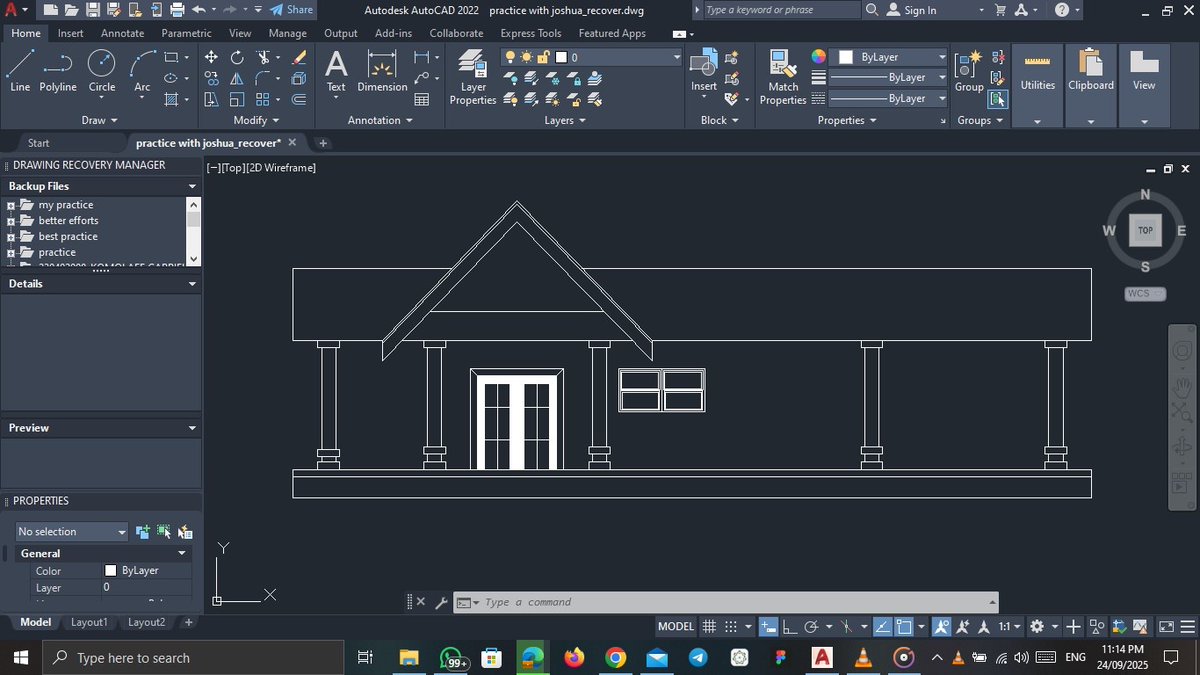Toggle polar tracking

click(811, 627)
